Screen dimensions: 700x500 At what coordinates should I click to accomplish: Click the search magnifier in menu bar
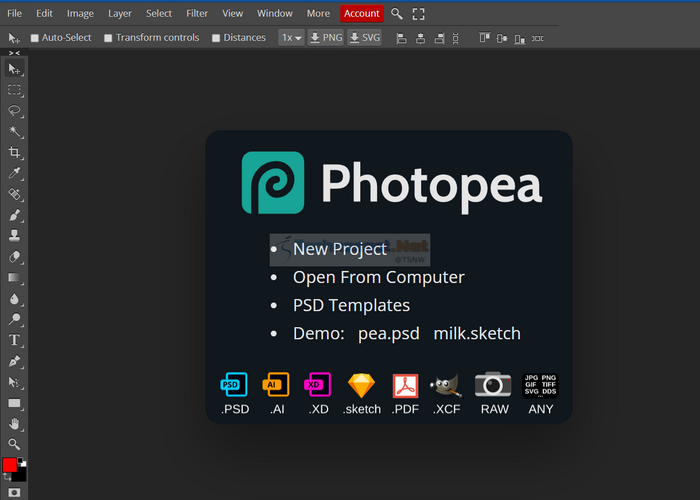coord(396,14)
